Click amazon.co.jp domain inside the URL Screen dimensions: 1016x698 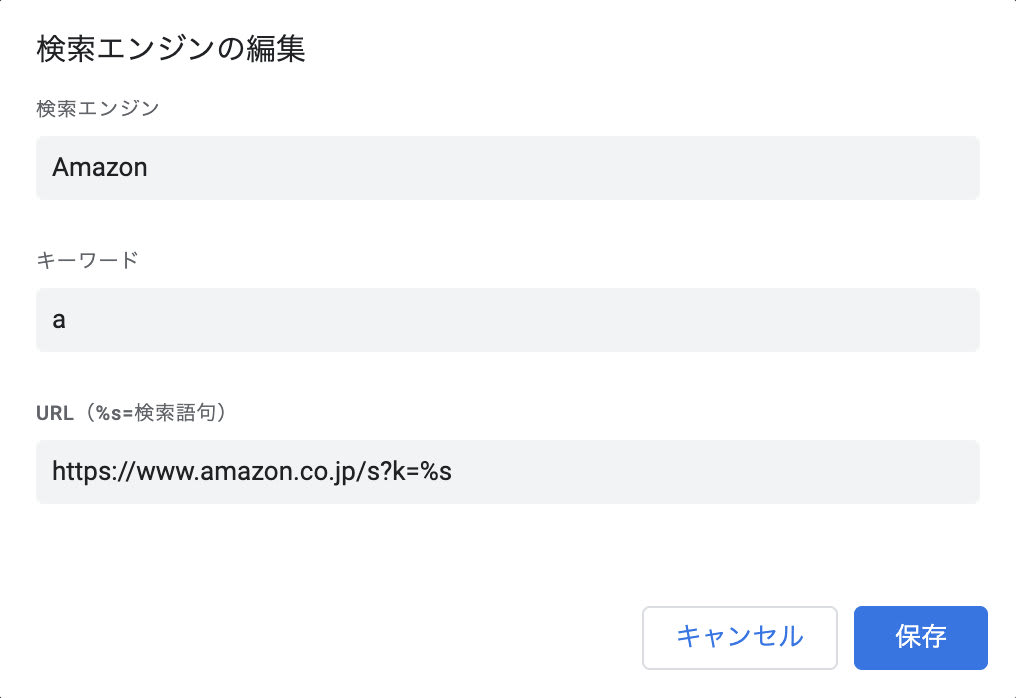pos(268,472)
